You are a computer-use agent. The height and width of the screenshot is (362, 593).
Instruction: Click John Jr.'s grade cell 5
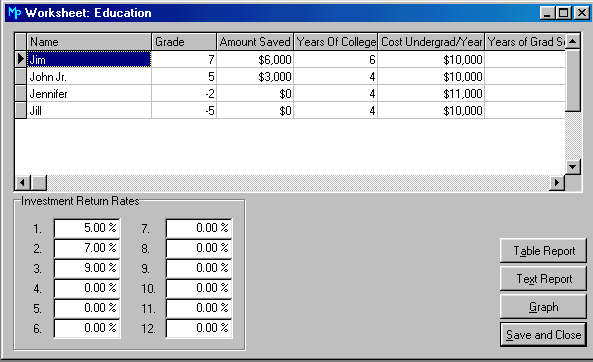pyautogui.click(x=184, y=76)
